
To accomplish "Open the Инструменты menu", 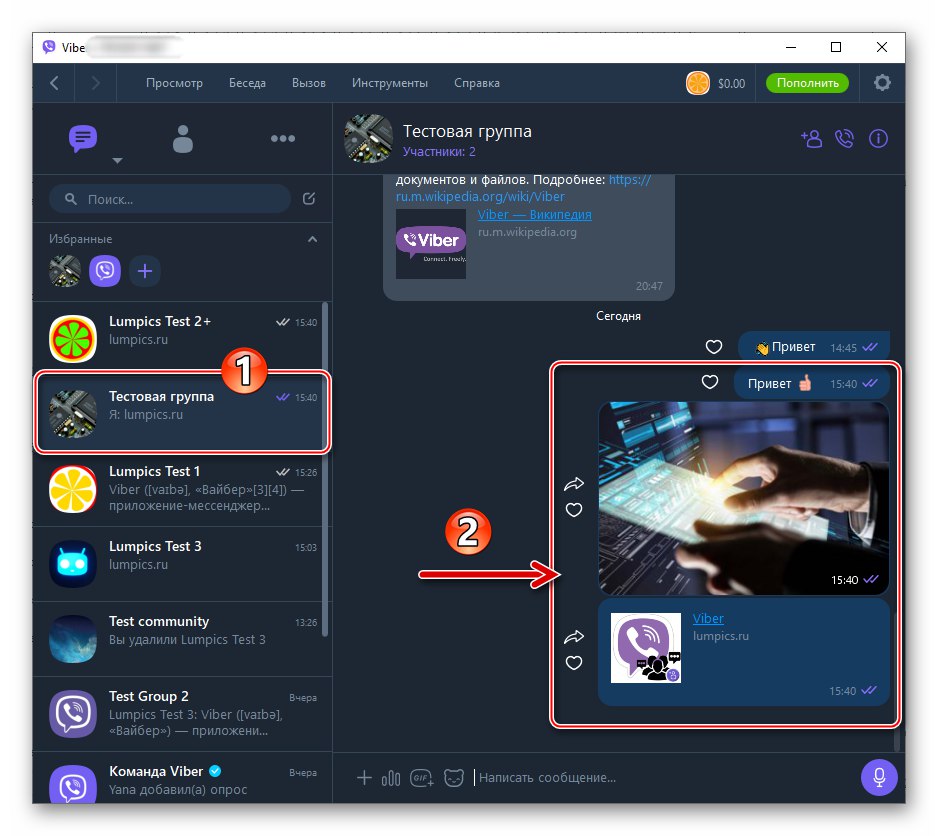I will [x=390, y=83].
